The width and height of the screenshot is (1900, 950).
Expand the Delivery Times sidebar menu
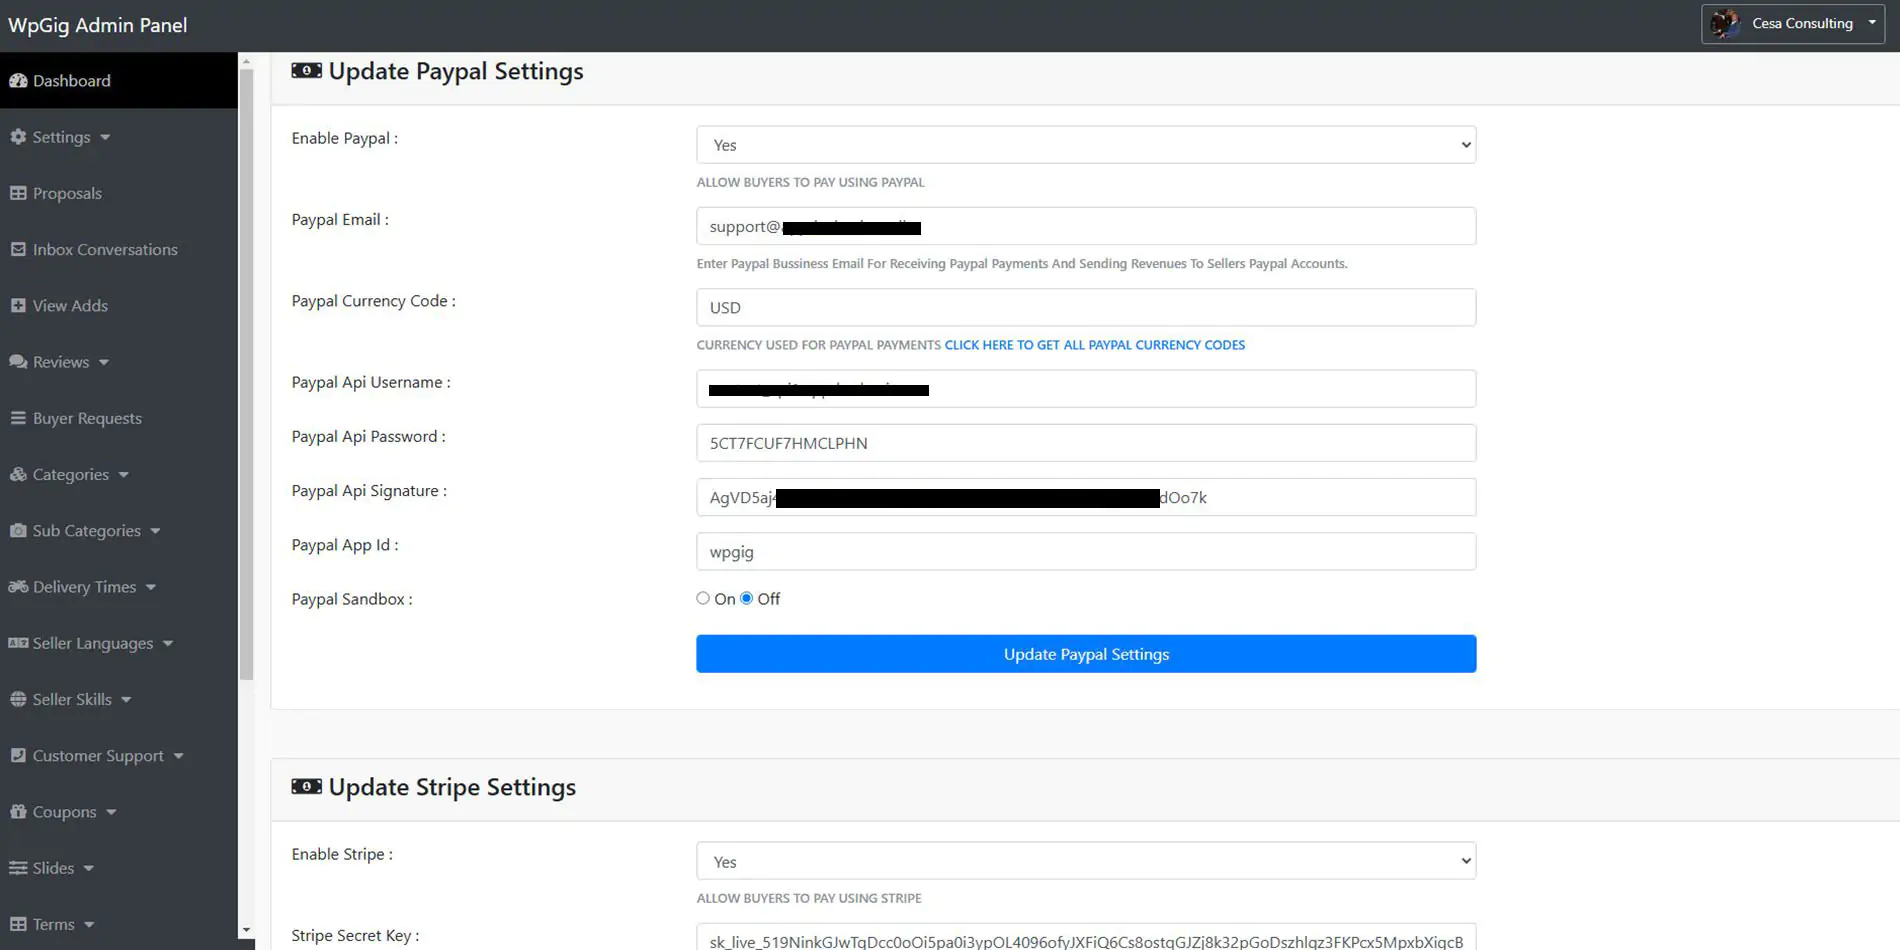point(84,587)
